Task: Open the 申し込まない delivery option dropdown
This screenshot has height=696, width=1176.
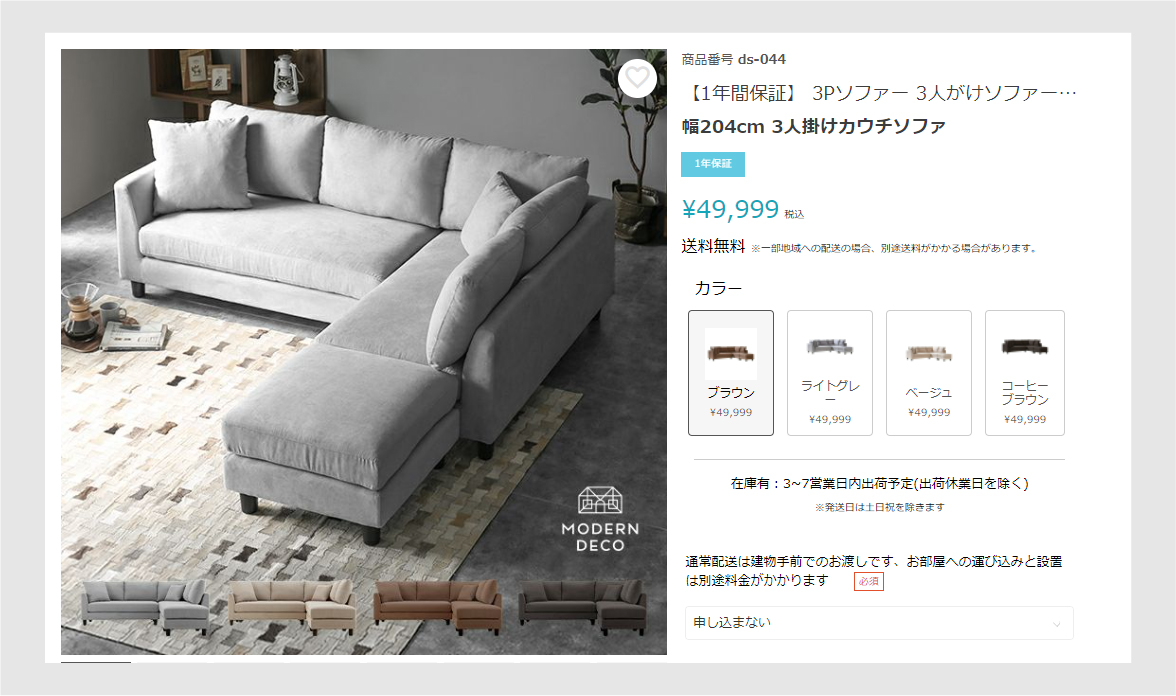Action: [x=879, y=622]
